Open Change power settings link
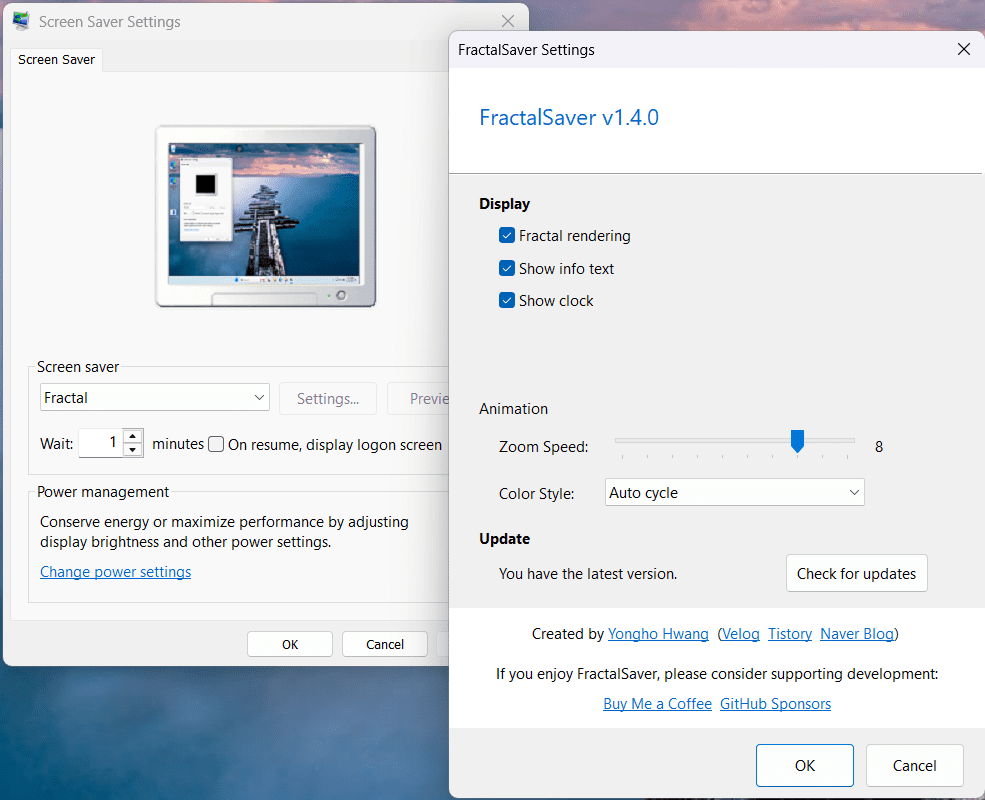This screenshot has height=800, width=985. click(116, 572)
